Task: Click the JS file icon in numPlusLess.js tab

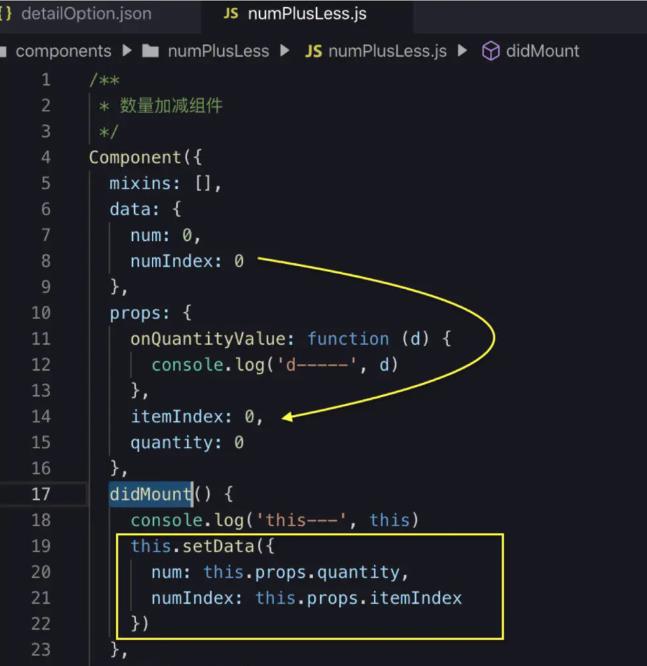Action: [x=231, y=14]
